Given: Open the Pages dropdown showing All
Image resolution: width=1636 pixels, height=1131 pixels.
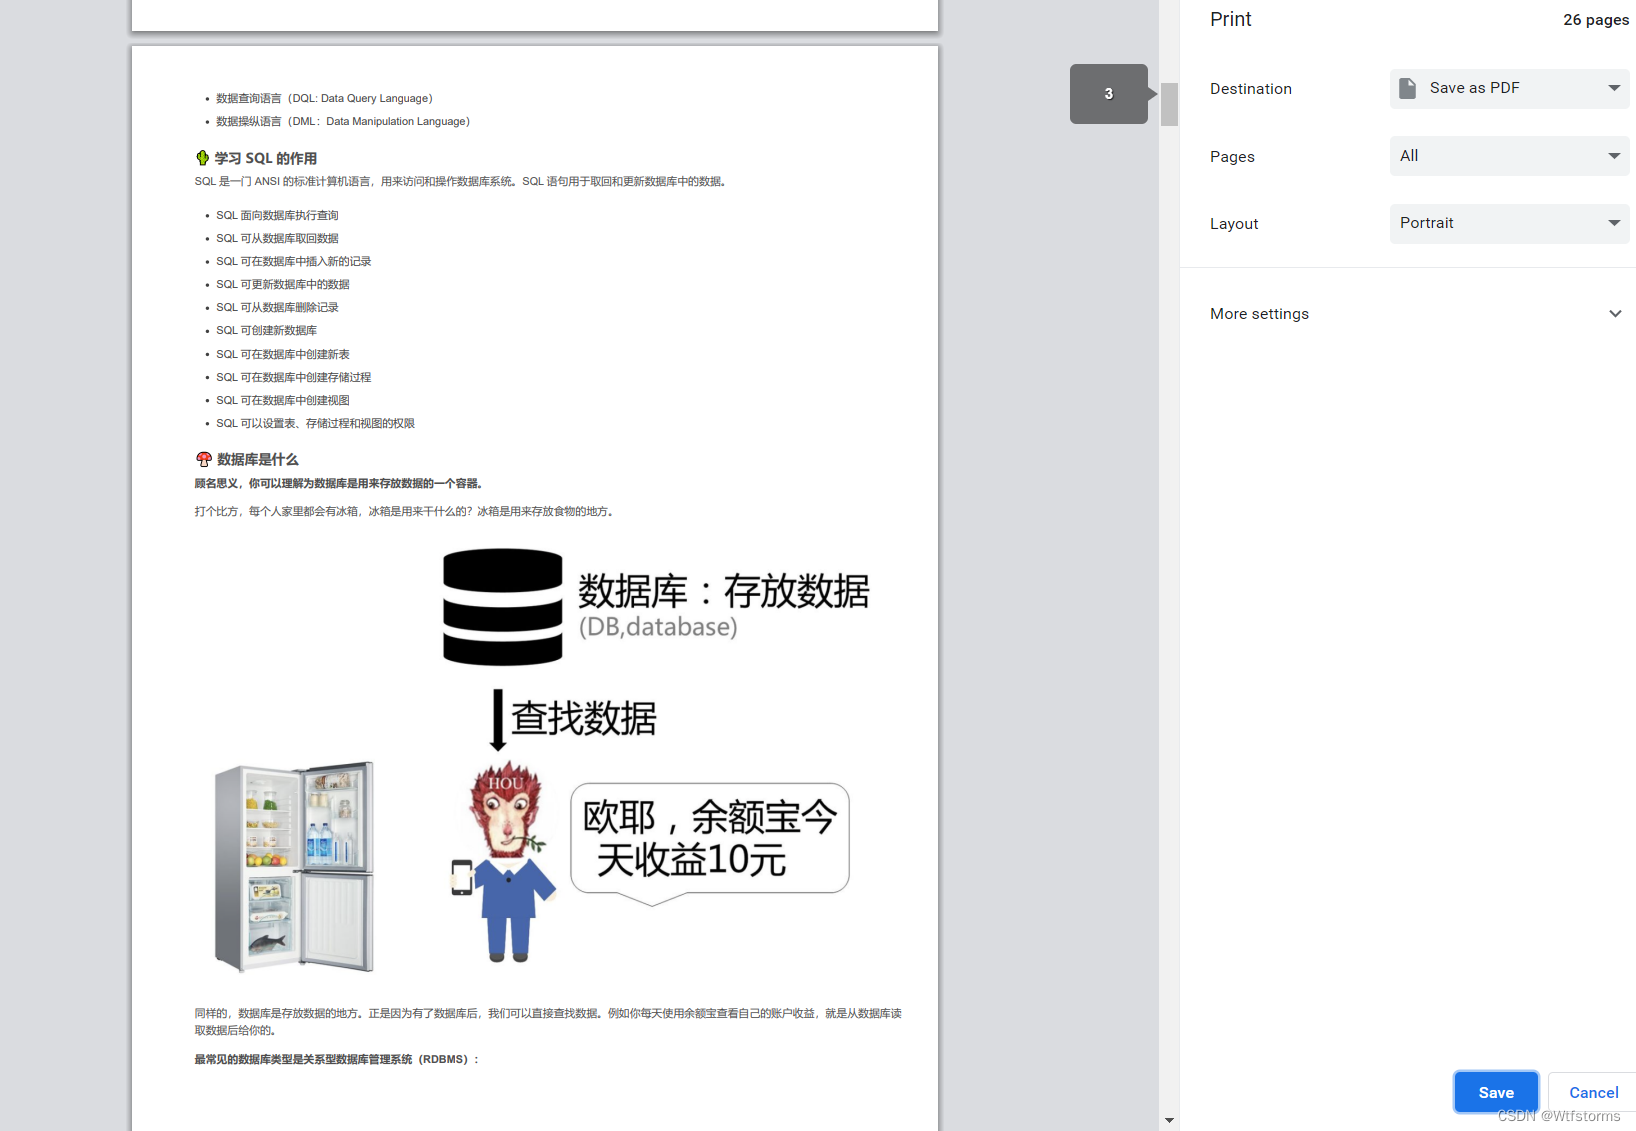Looking at the screenshot, I should pos(1509,156).
